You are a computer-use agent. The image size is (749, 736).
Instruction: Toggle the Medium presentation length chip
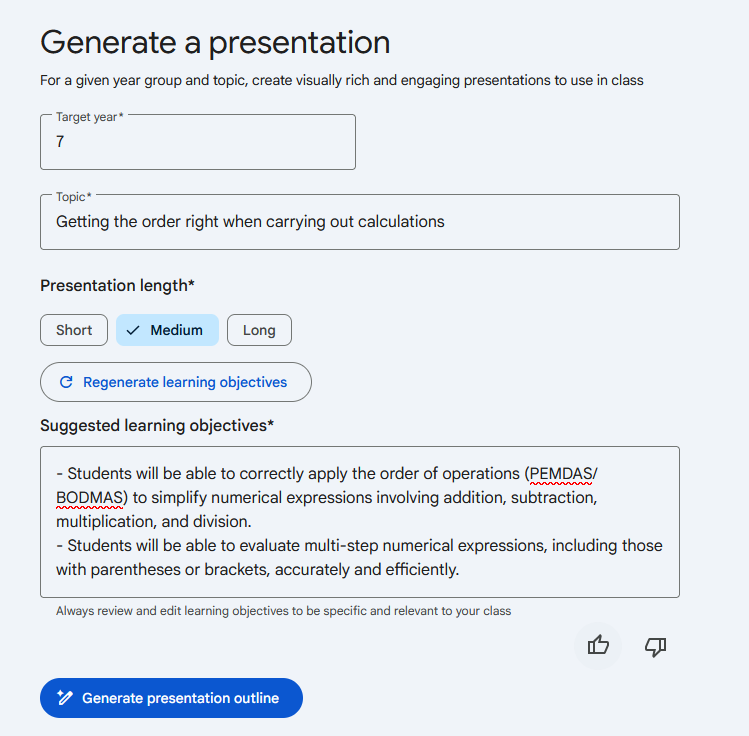(167, 330)
